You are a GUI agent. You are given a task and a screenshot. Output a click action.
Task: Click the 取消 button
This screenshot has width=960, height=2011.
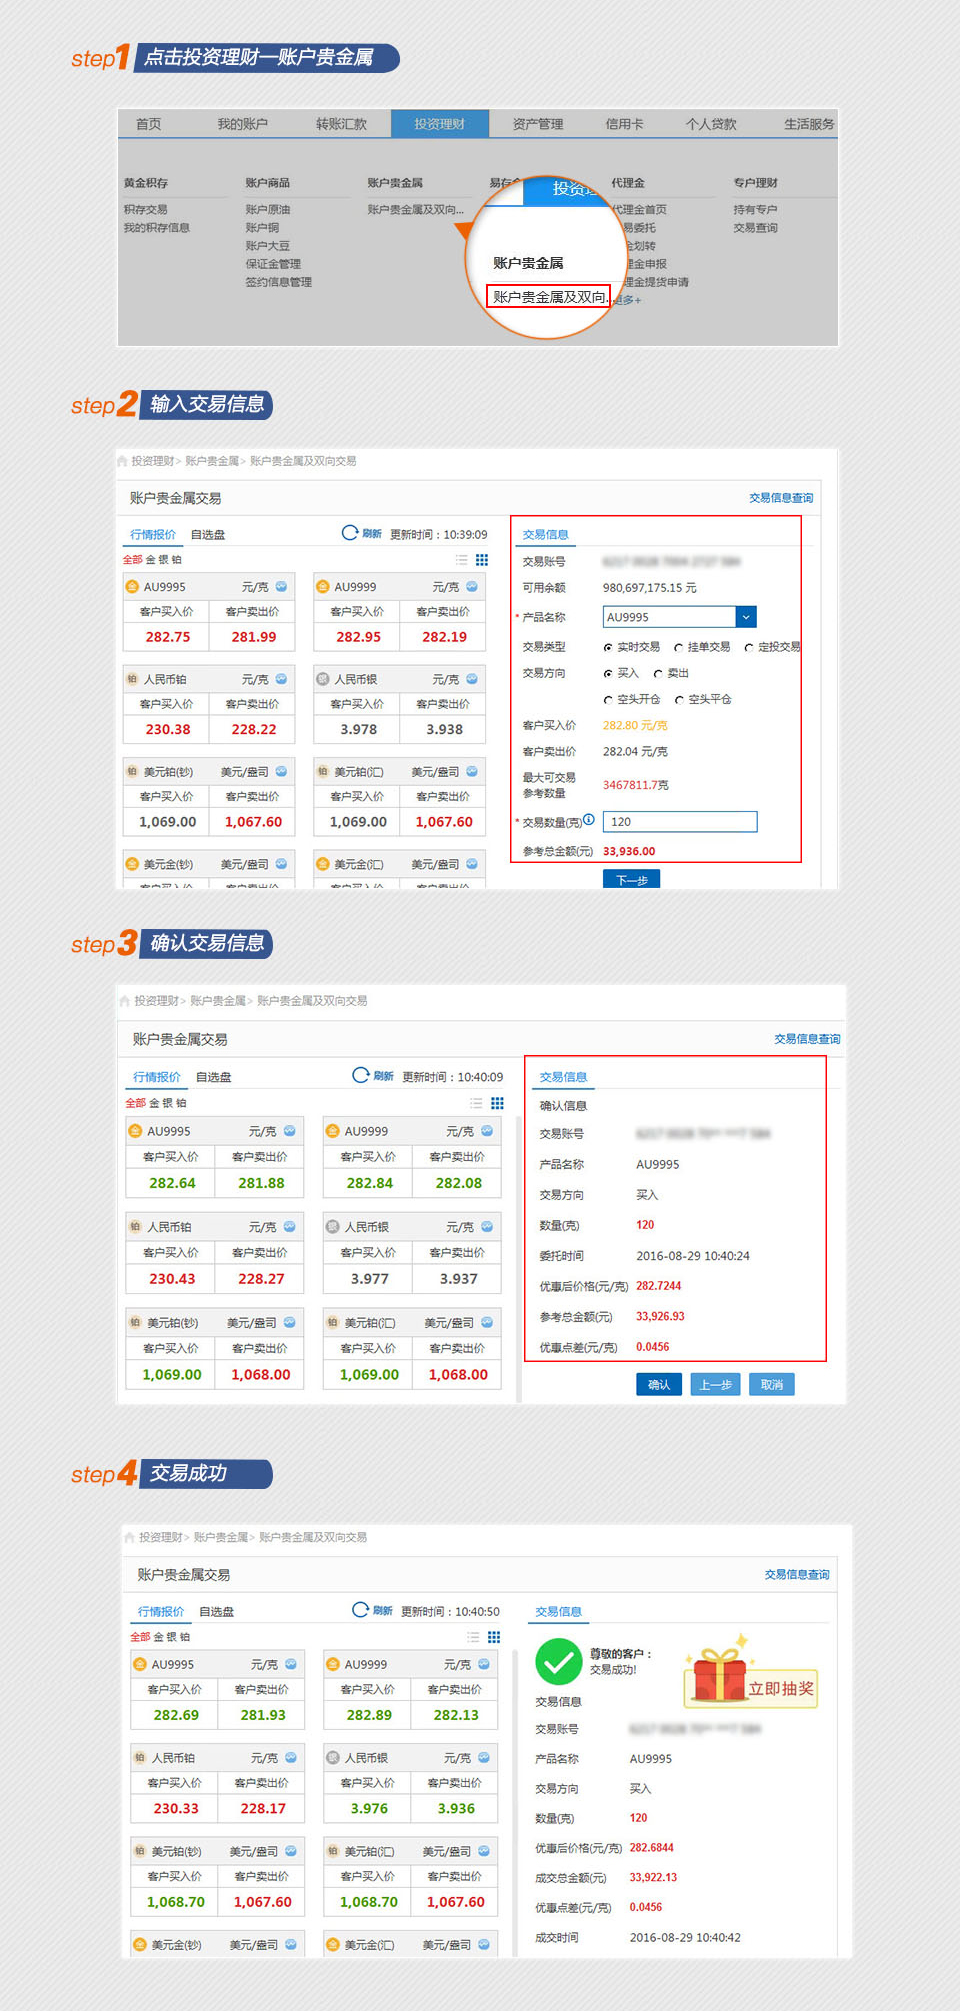pyautogui.click(x=771, y=1384)
